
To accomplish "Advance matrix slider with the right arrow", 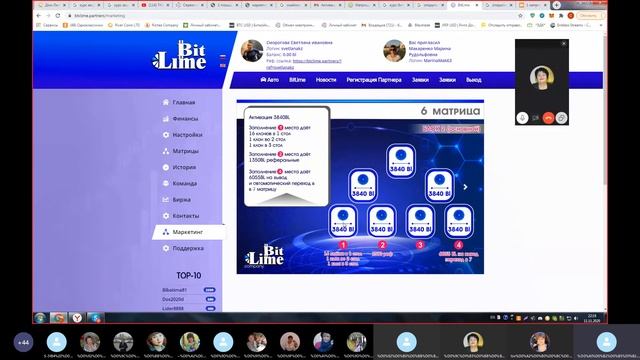I will 465,187.
